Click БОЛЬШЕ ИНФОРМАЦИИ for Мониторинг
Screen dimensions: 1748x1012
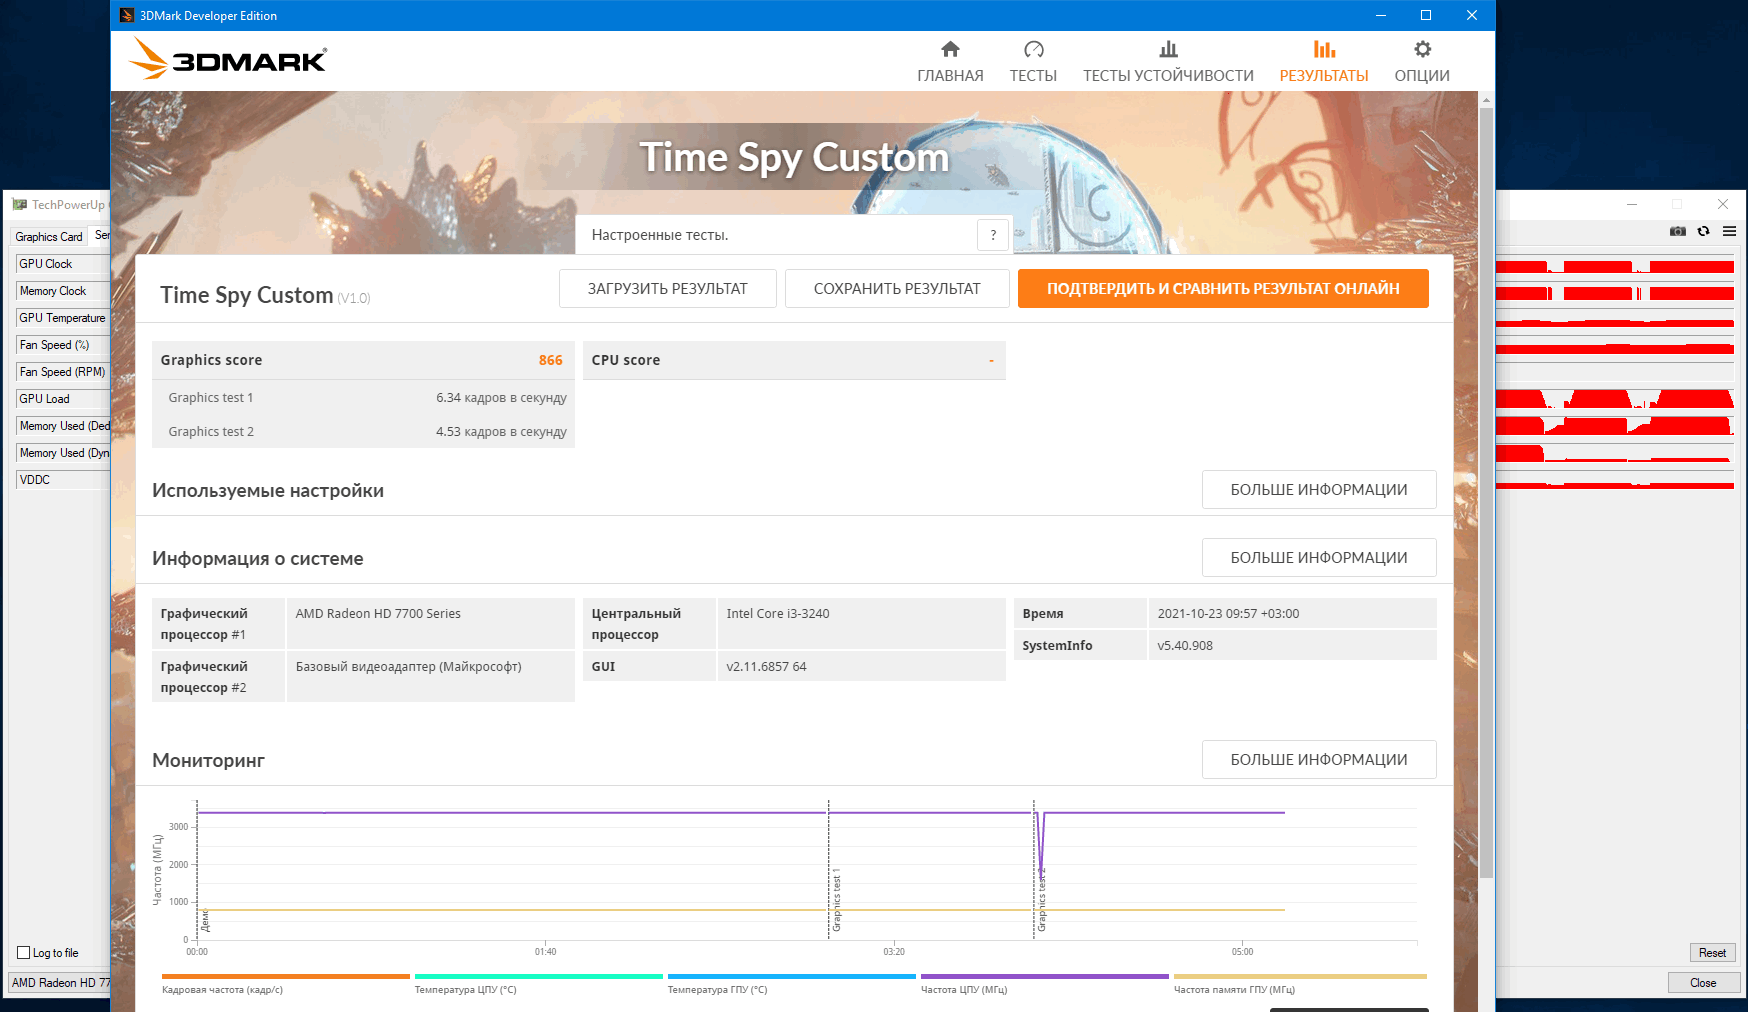click(1319, 760)
